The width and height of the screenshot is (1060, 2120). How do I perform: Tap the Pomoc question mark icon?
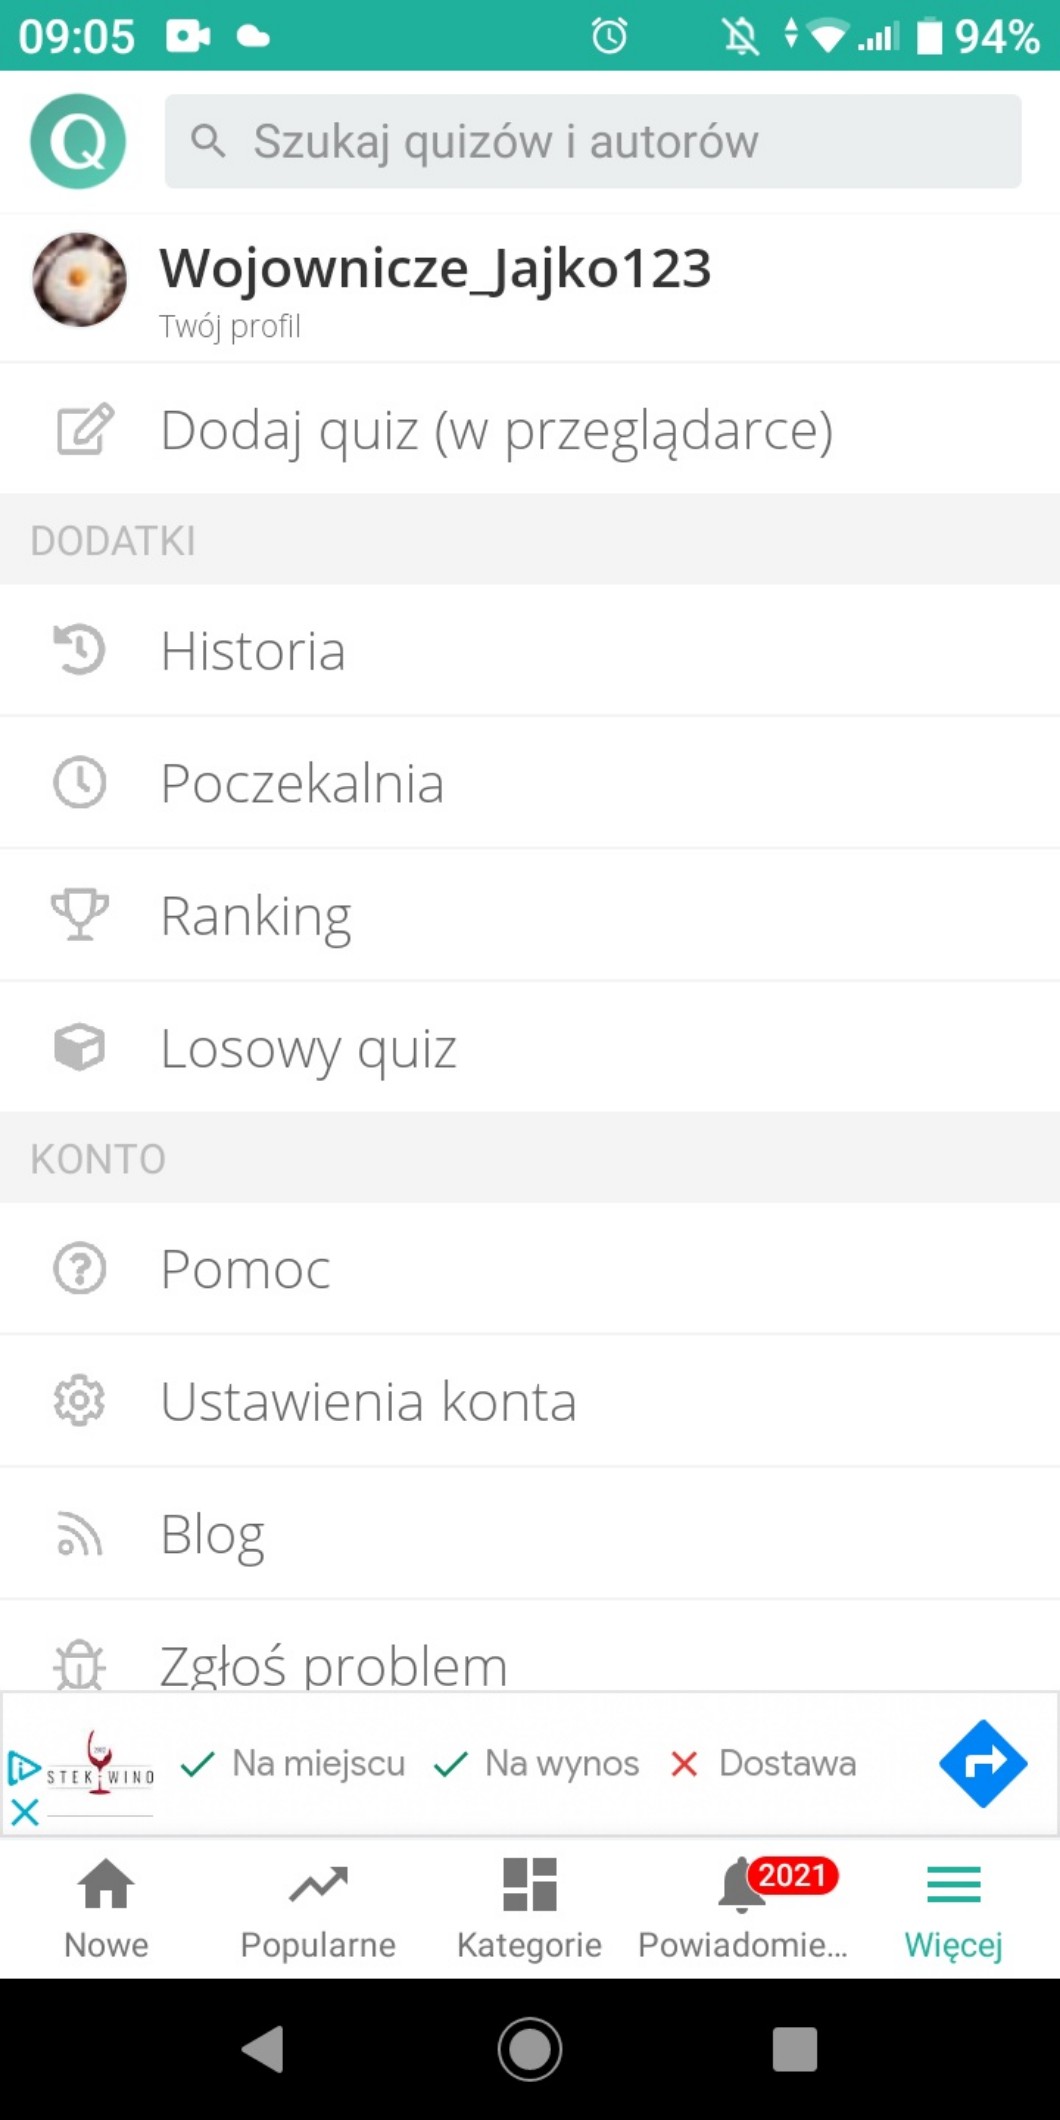click(x=79, y=1268)
